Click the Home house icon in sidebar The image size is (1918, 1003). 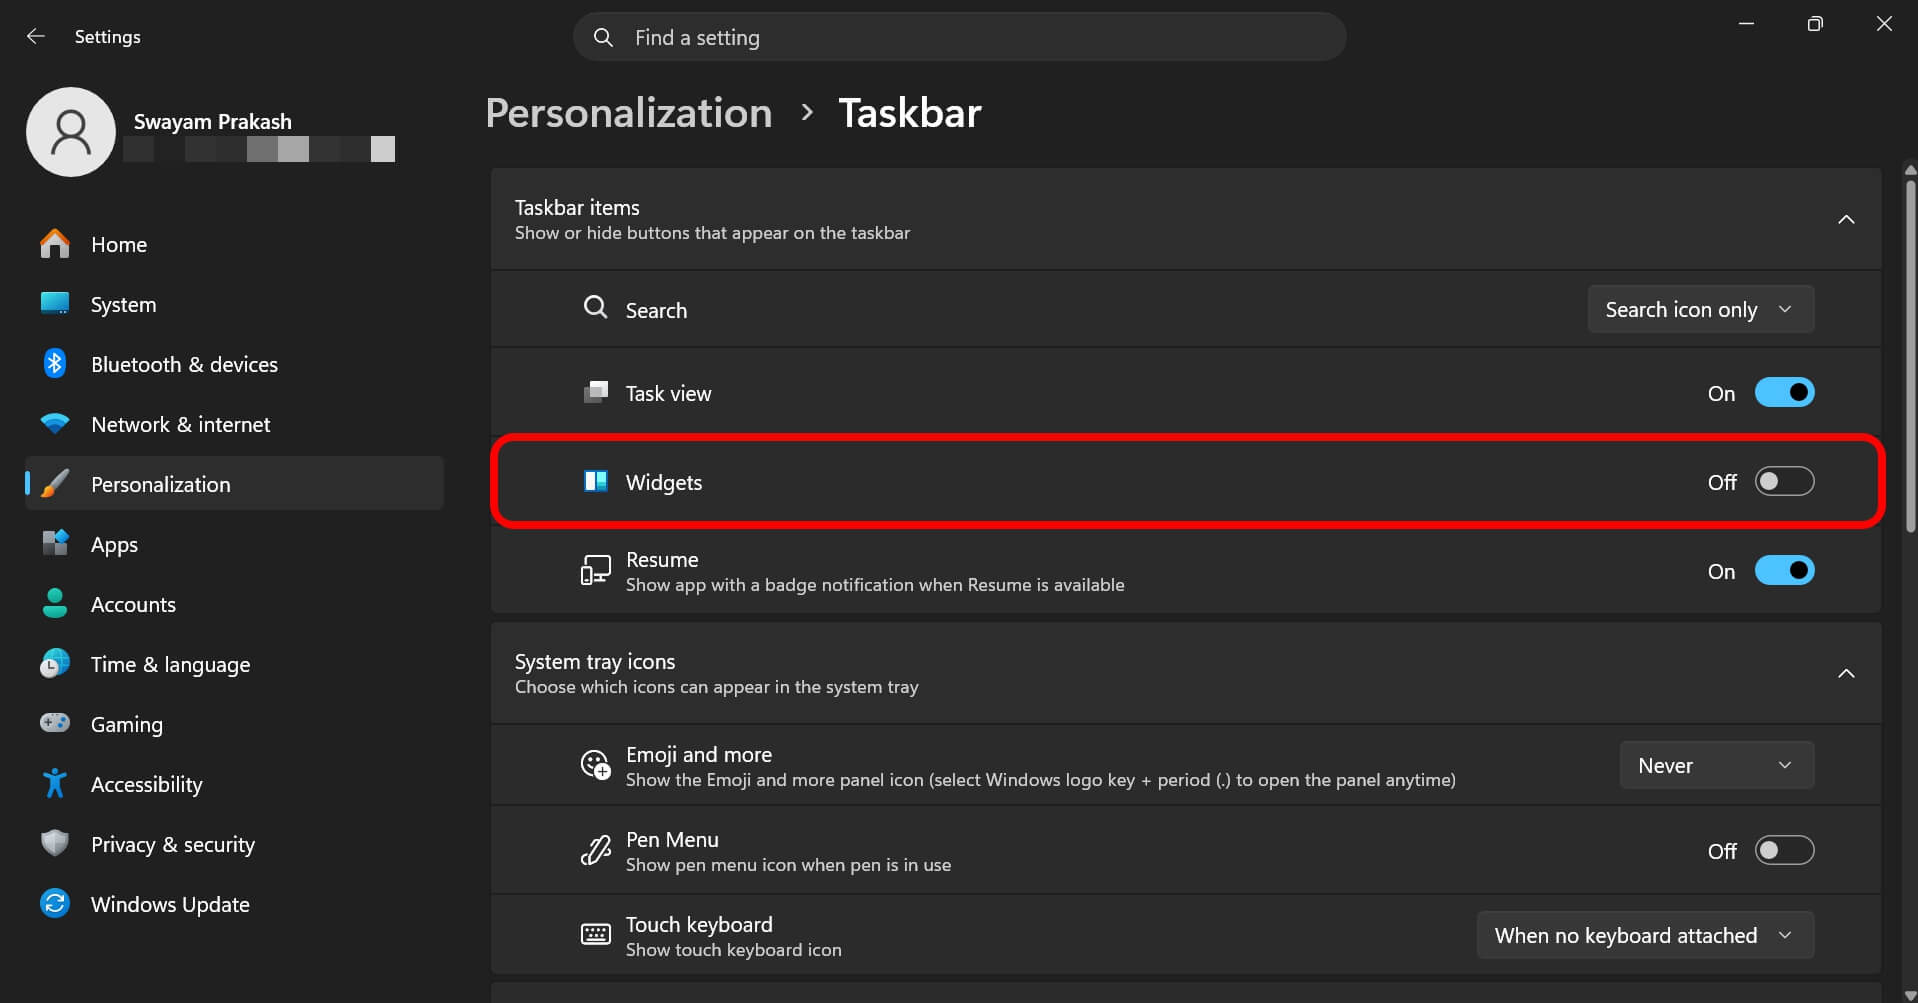click(55, 244)
